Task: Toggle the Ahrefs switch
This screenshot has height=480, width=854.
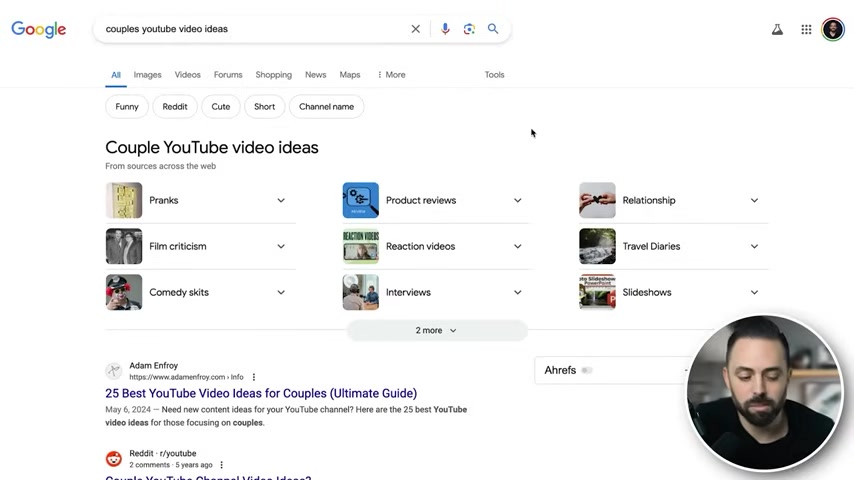Action: pos(587,370)
